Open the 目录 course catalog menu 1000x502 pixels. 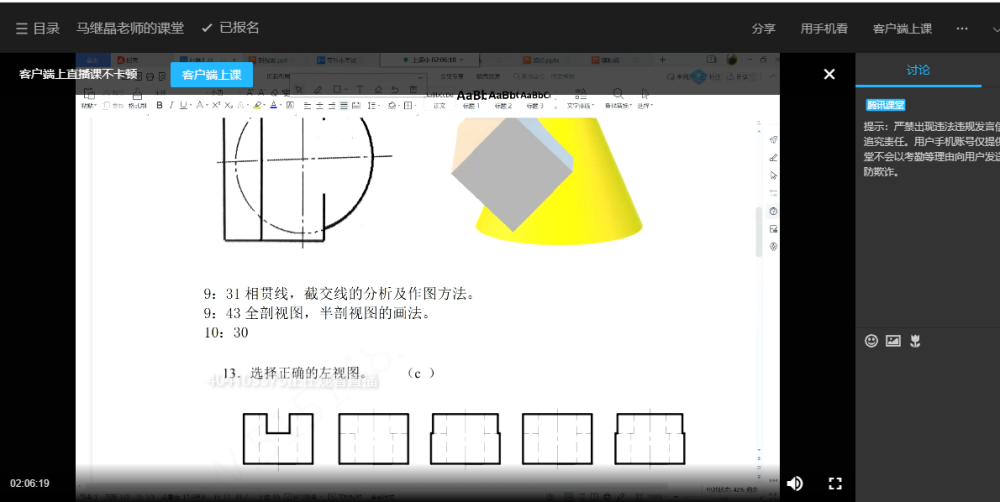37,28
